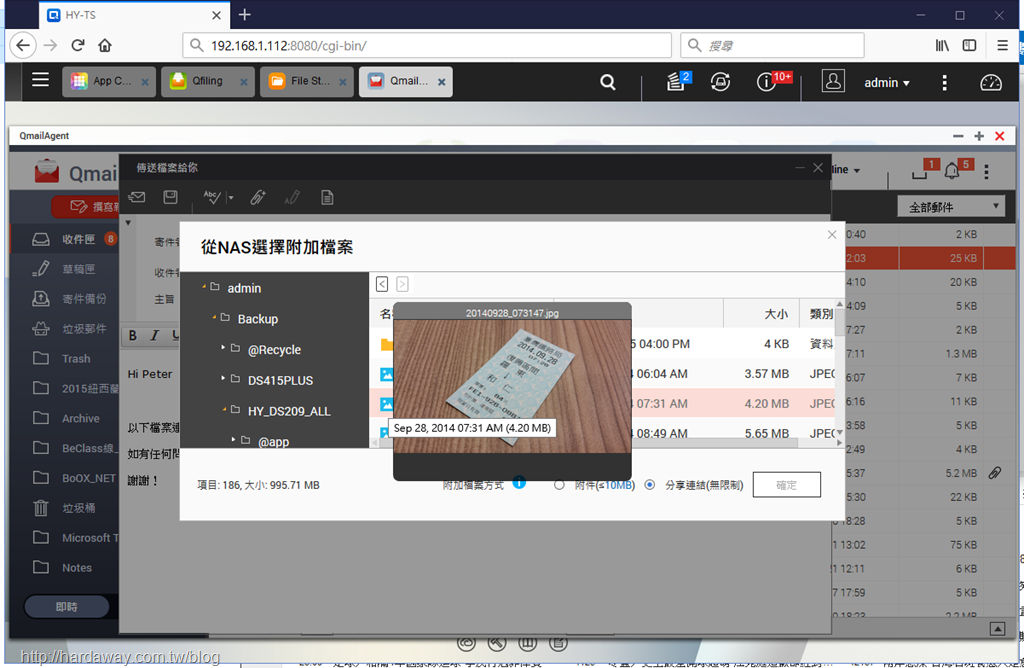Screen dimensions: 1024x668
Task: Expand the @app folder node
Action: pos(234,439)
